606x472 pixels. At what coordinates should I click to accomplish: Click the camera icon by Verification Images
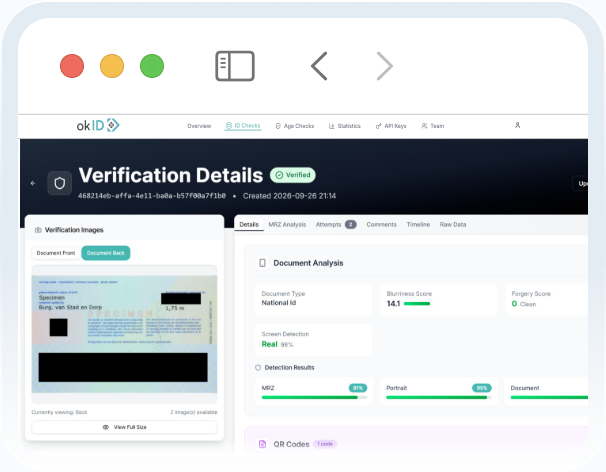coord(38,230)
